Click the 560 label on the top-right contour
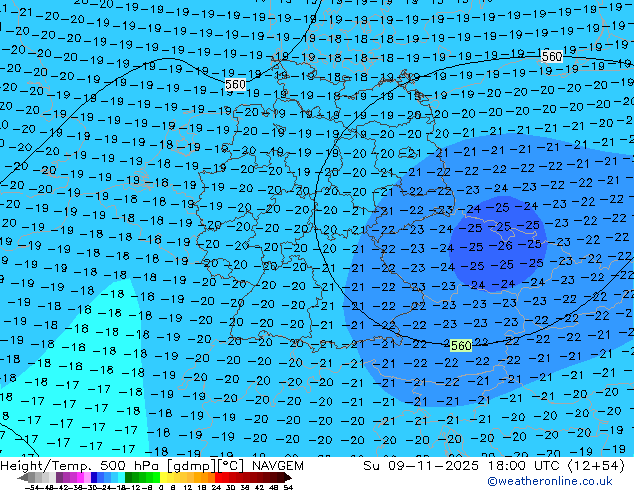This screenshot has width=634, height=490. [552, 56]
